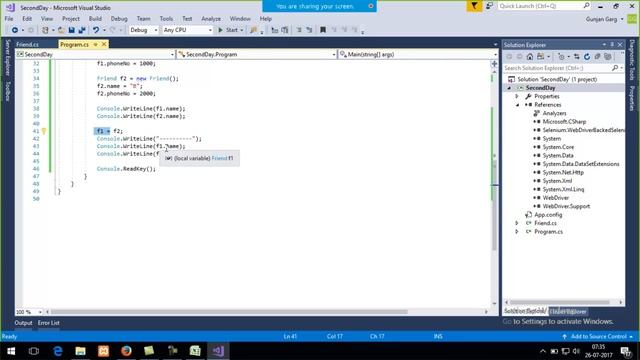Viewport: 640px width, 360px height.
Task: Open the Debug menu
Action: (119, 19)
